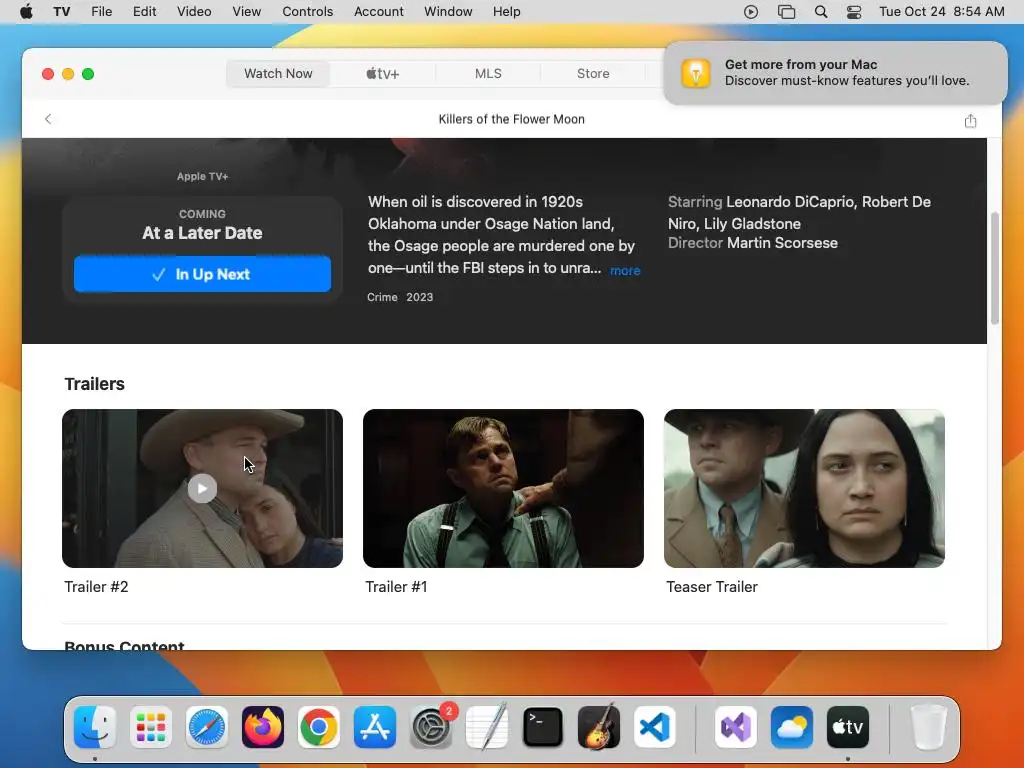
Task: Click Leonardo DiCaprio in the Starring list
Action: tap(790, 202)
